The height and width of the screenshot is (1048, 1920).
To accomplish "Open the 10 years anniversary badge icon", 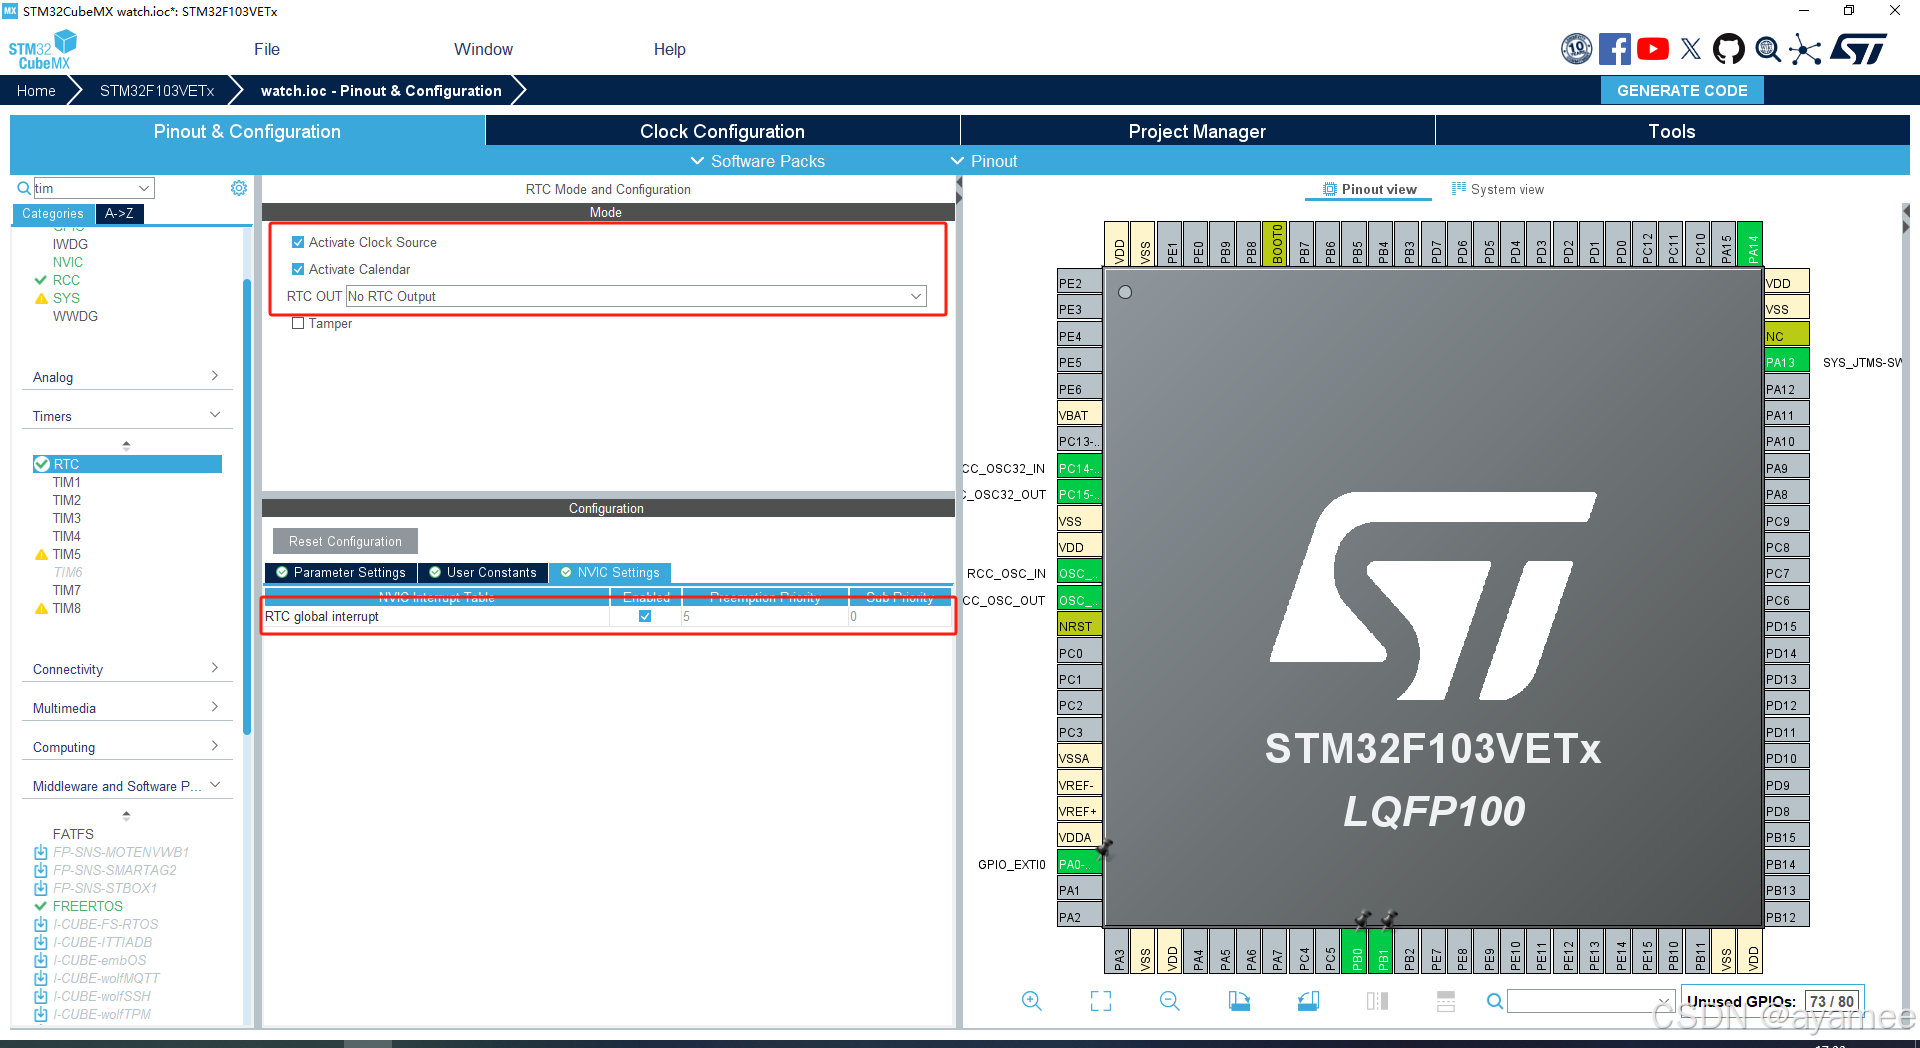I will click(1576, 49).
